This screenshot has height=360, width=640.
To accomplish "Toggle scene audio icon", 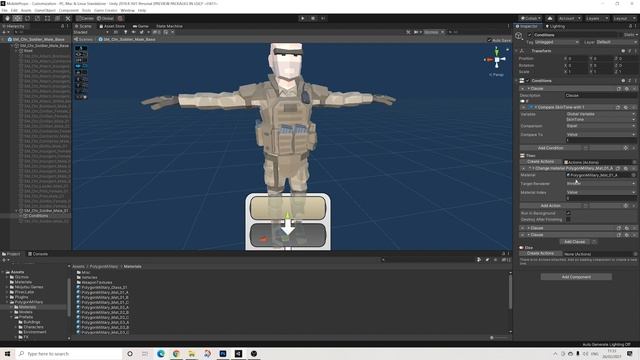I will [x=133, y=32].
